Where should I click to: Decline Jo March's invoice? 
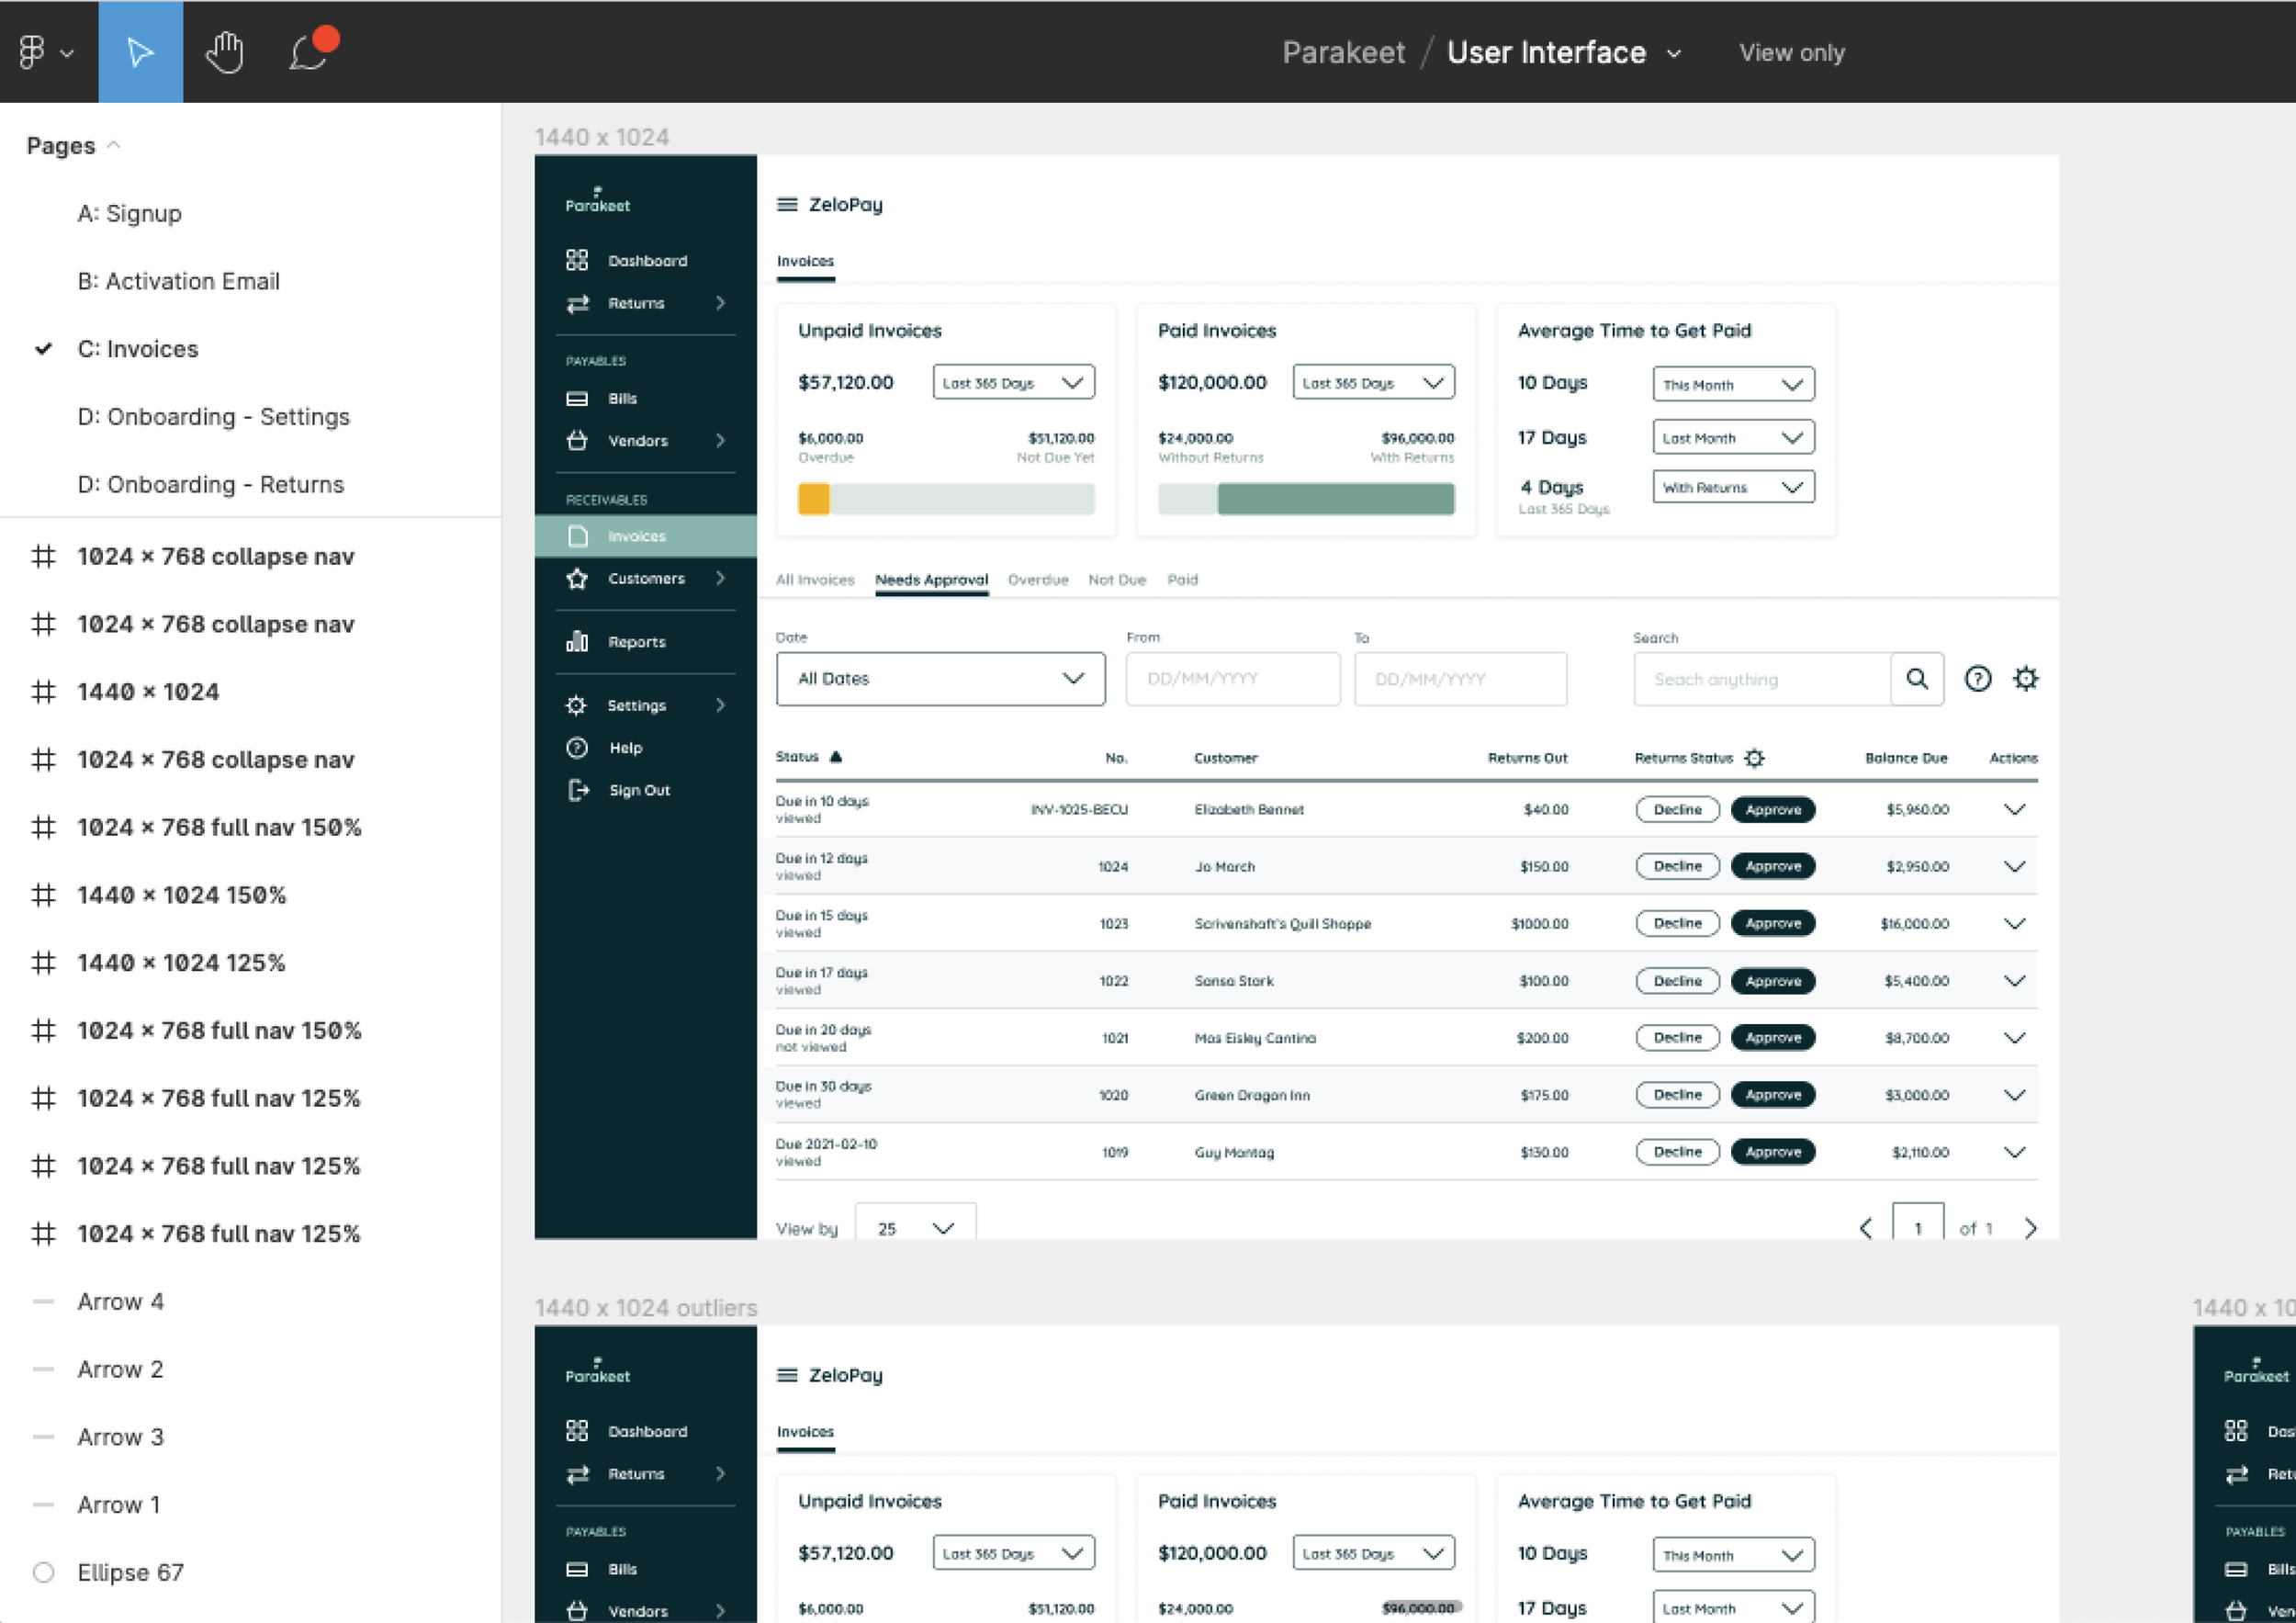pos(1677,867)
